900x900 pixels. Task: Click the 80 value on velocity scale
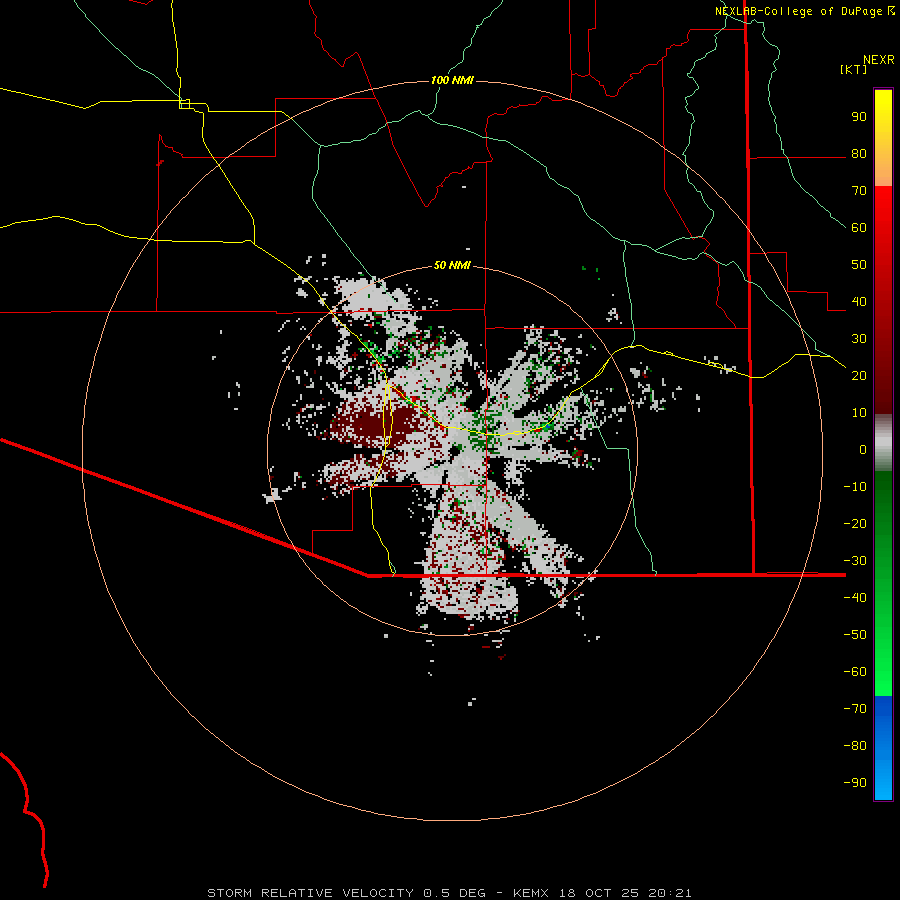click(859, 153)
